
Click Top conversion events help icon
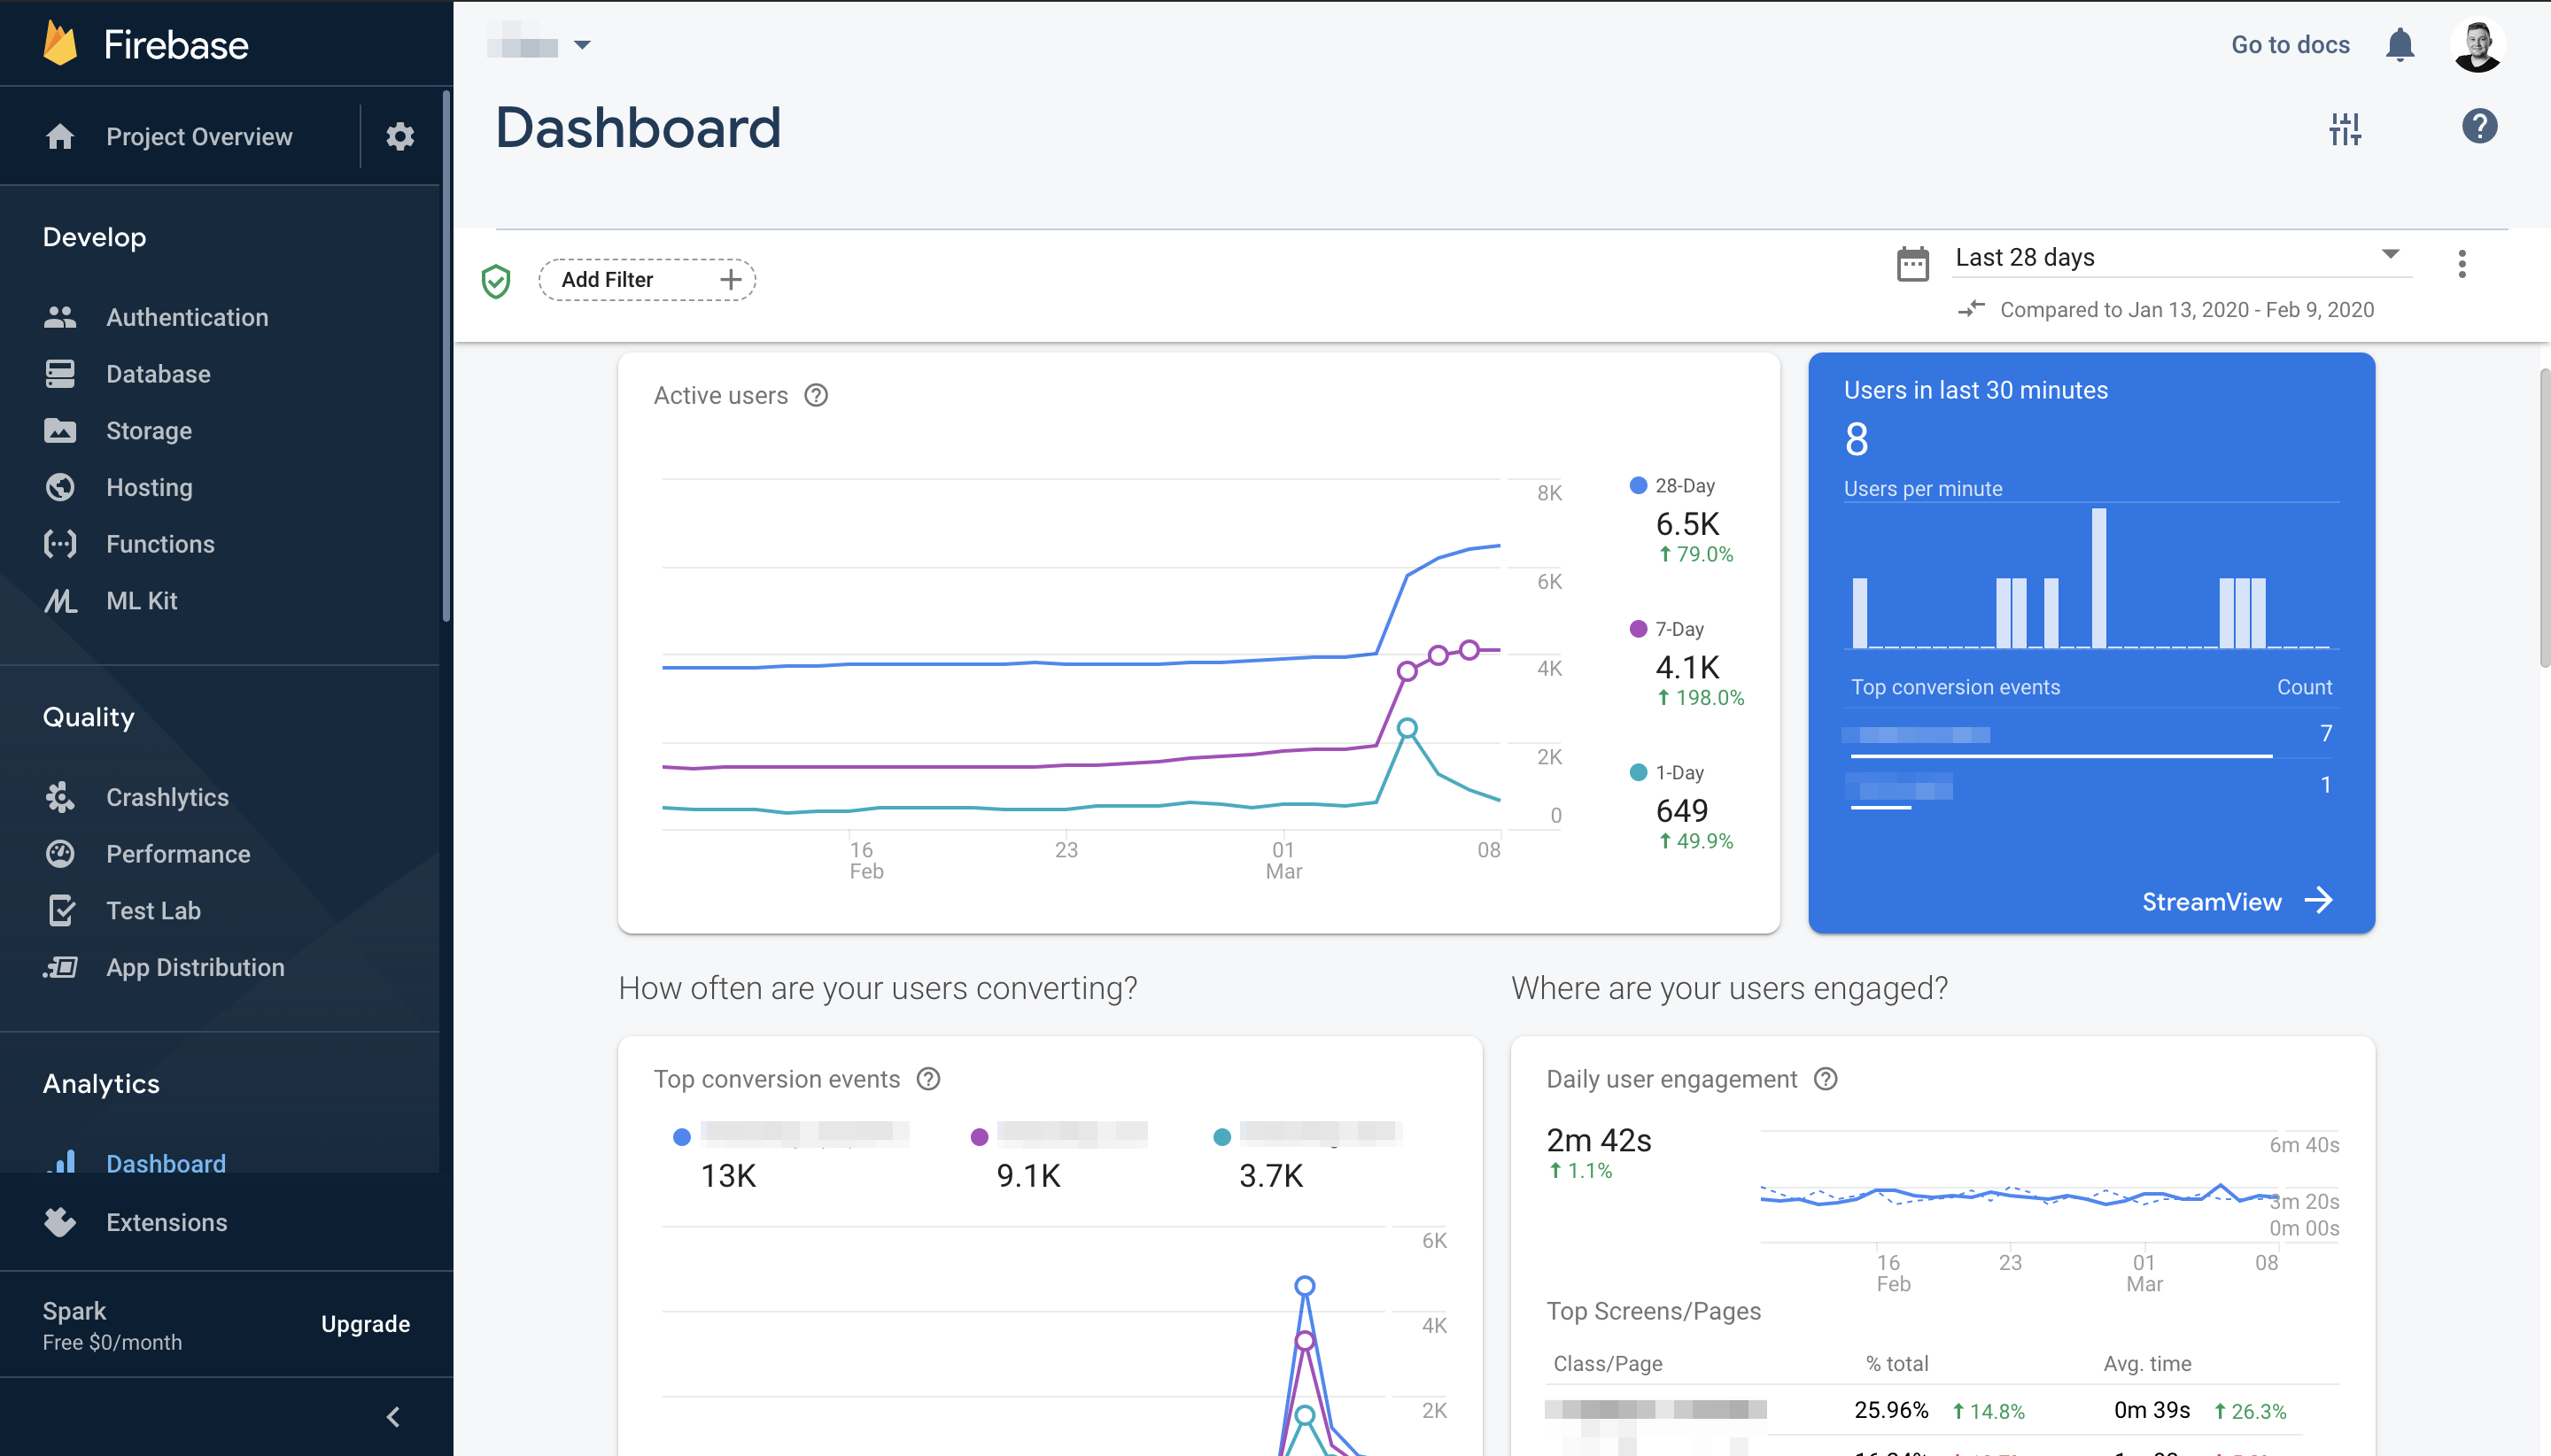click(928, 1079)
